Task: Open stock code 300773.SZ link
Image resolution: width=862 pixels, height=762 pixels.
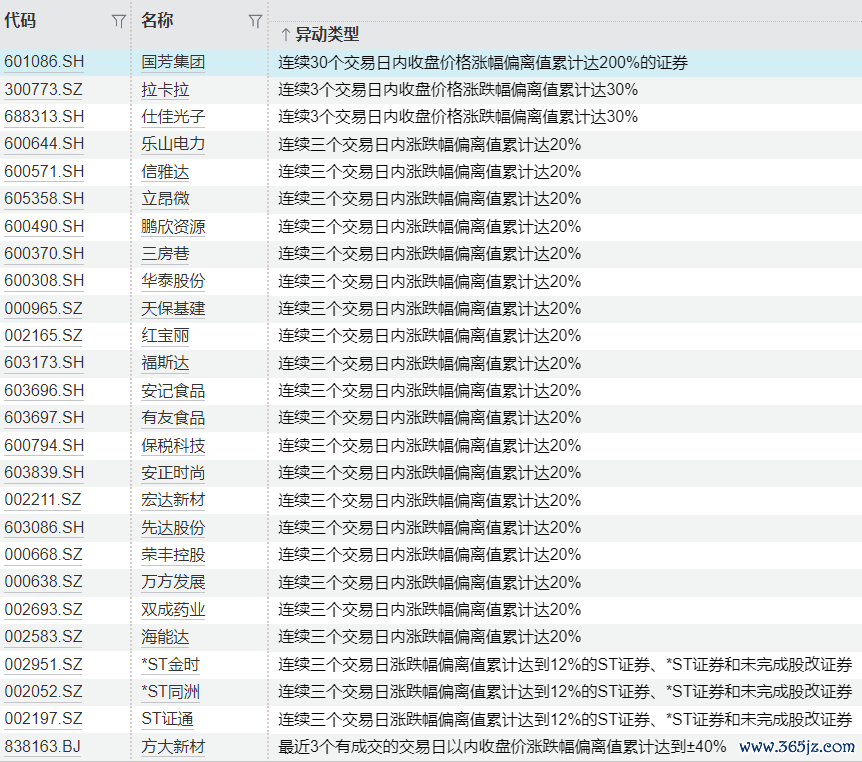Action: coord(43,90)
